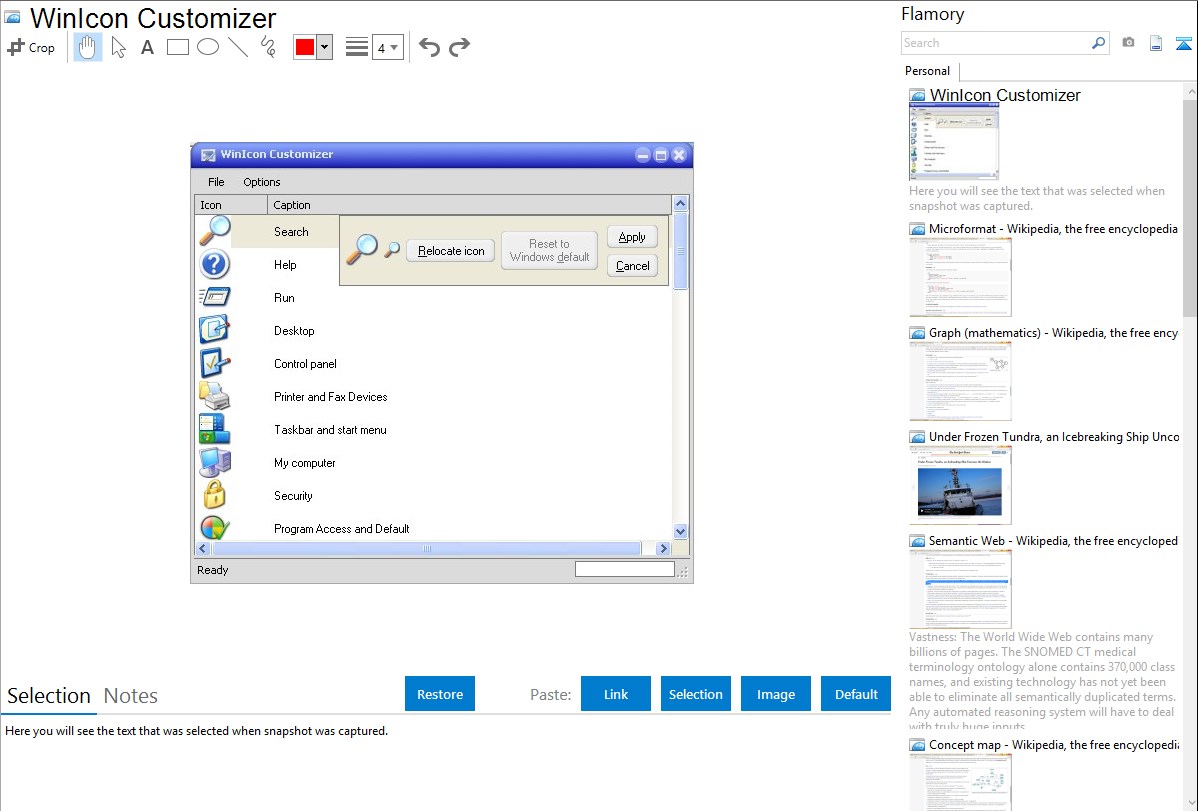Screen dimensions: 1198x811
Task: Click the My computer icon
Action: pos(215,462)
